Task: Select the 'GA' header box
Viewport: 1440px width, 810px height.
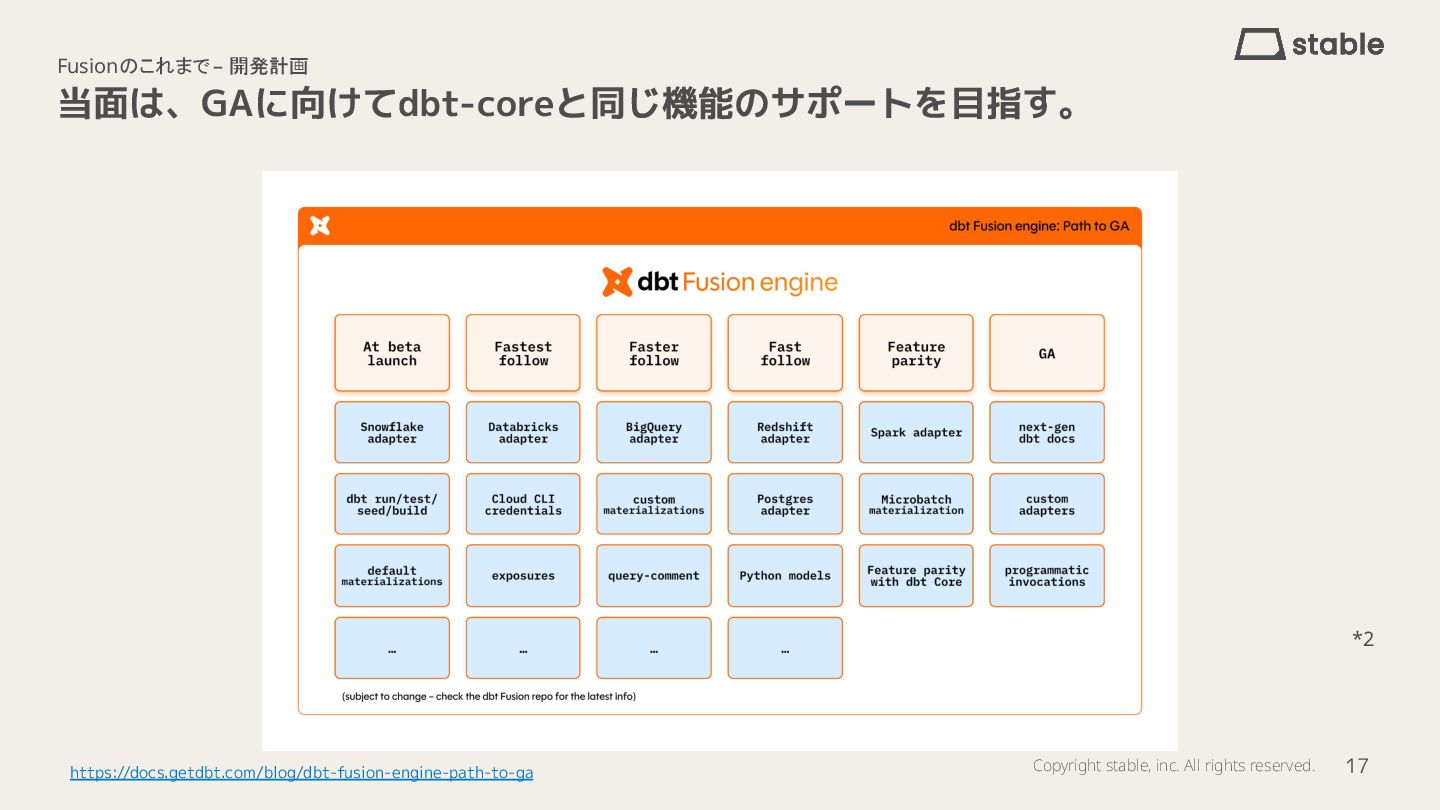Action: point(1047,353)
